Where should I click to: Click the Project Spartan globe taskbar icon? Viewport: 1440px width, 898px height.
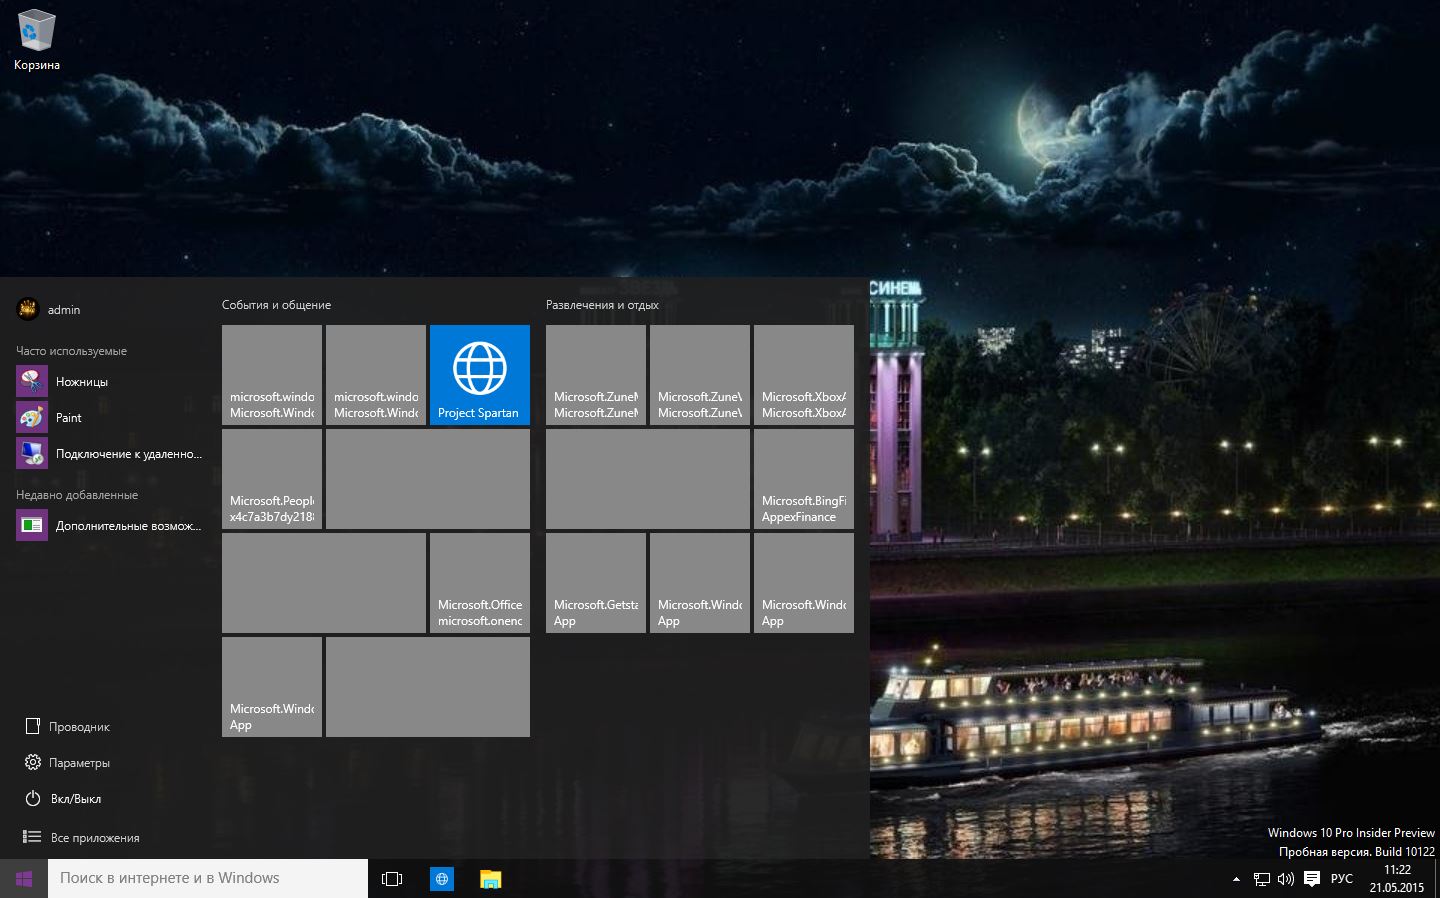click(x=441, y=879)
